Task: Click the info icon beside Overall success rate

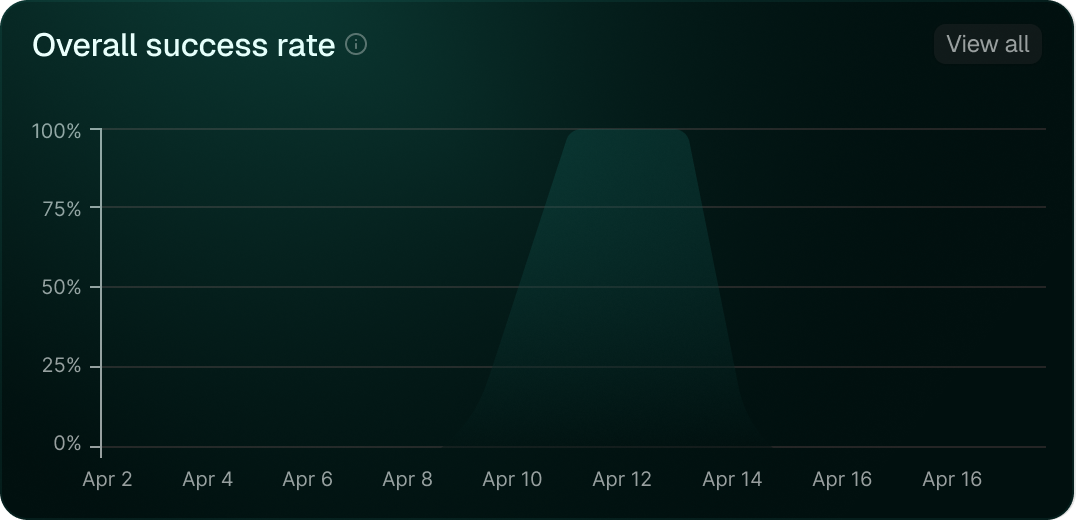Action: tap(356, 45)
